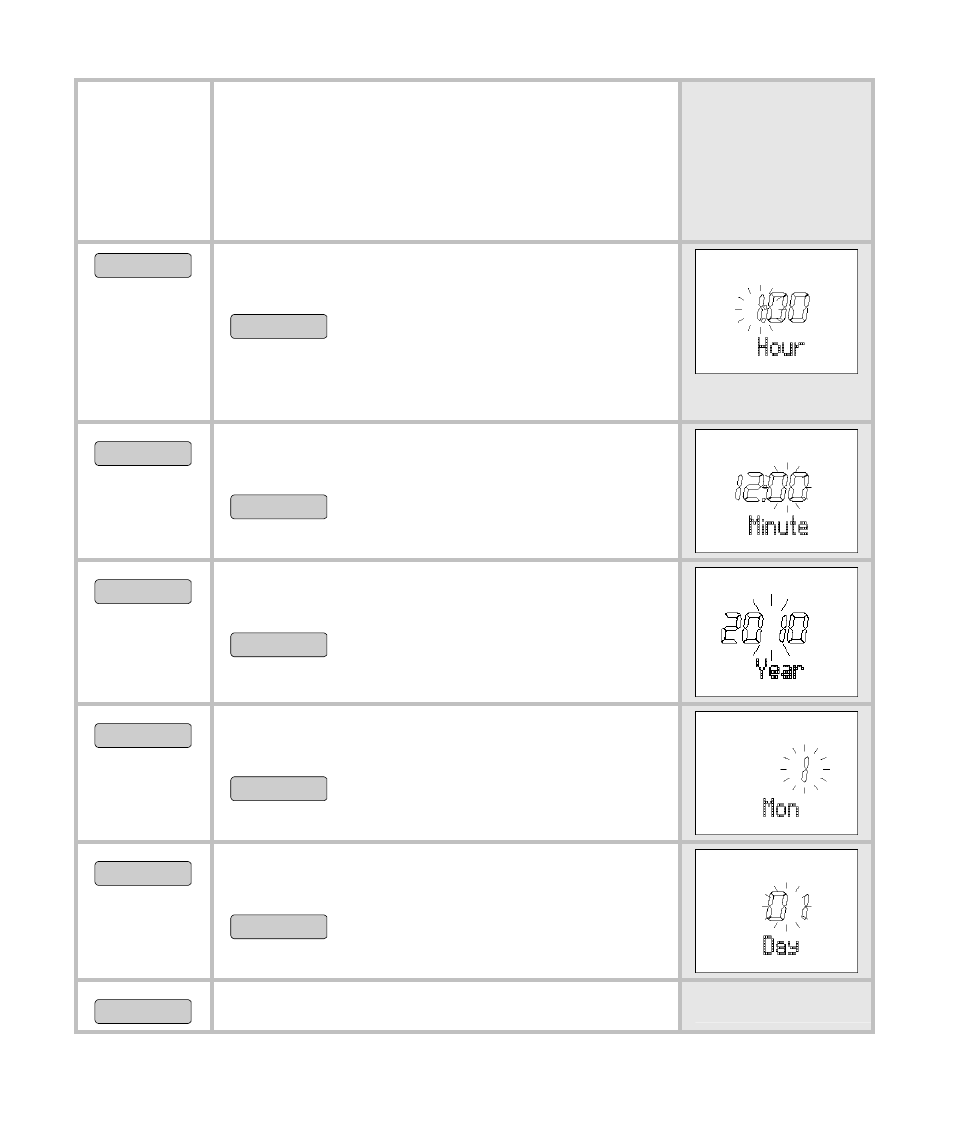
Task: Click the middle-cell gray button in the Minute row
Action: [x=279, y=507]
